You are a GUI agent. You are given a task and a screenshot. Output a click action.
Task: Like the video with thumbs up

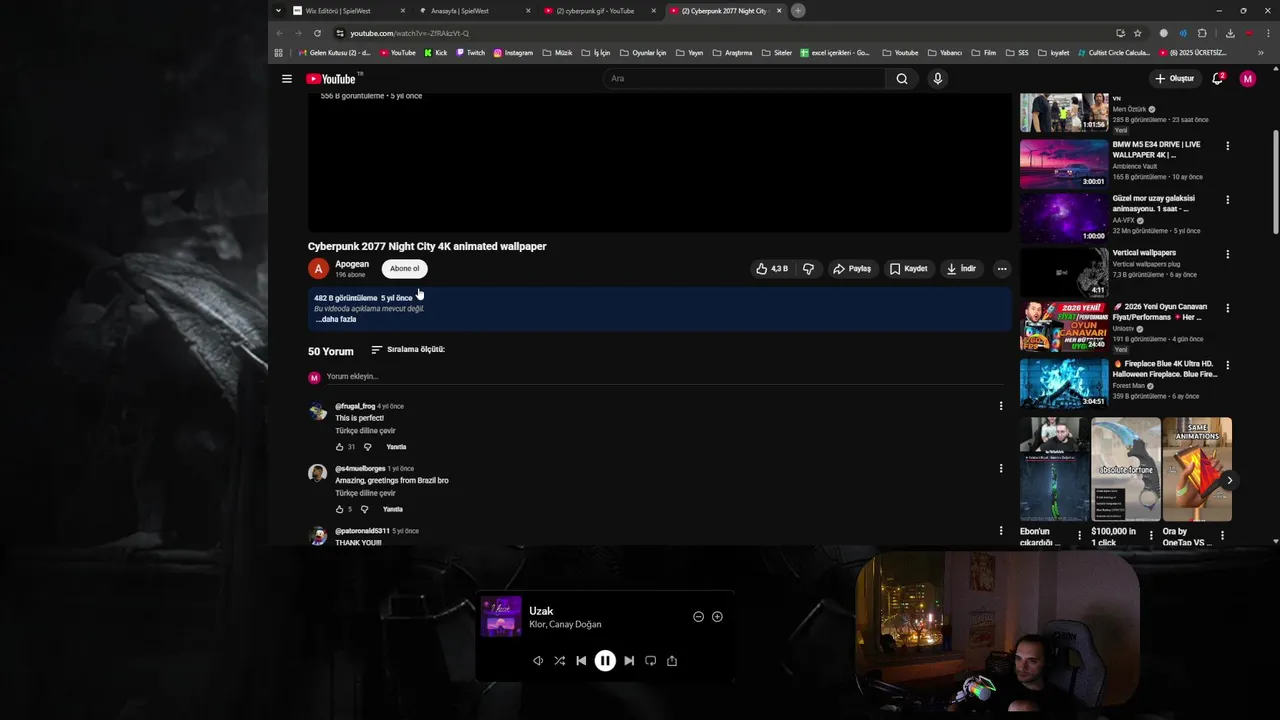[x=772, y=269]
